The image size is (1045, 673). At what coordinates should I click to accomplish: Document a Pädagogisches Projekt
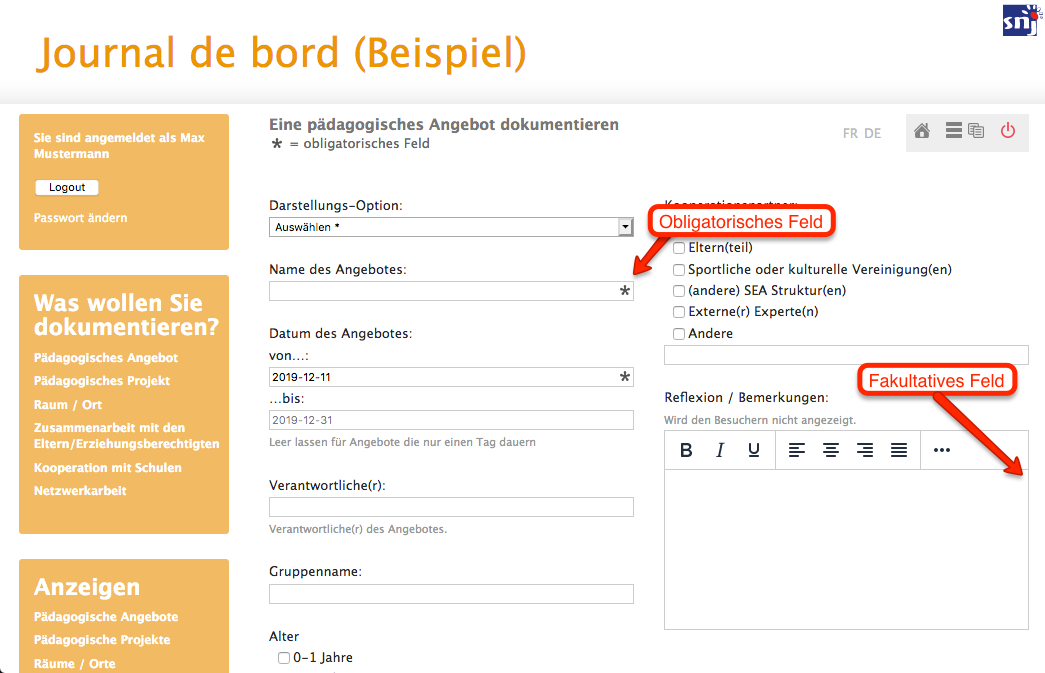pos(102,380)
